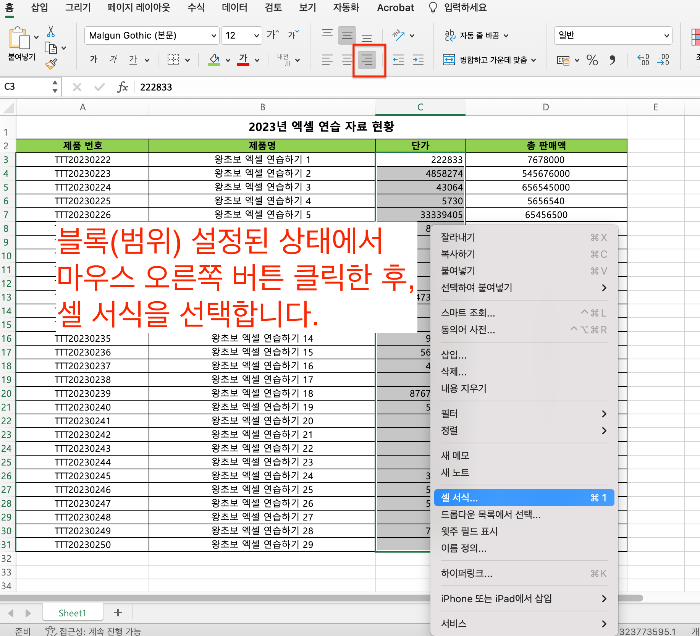Align text to bottom of cell
The width and height of the screenshot is (700, 636).
pos(367,36)
